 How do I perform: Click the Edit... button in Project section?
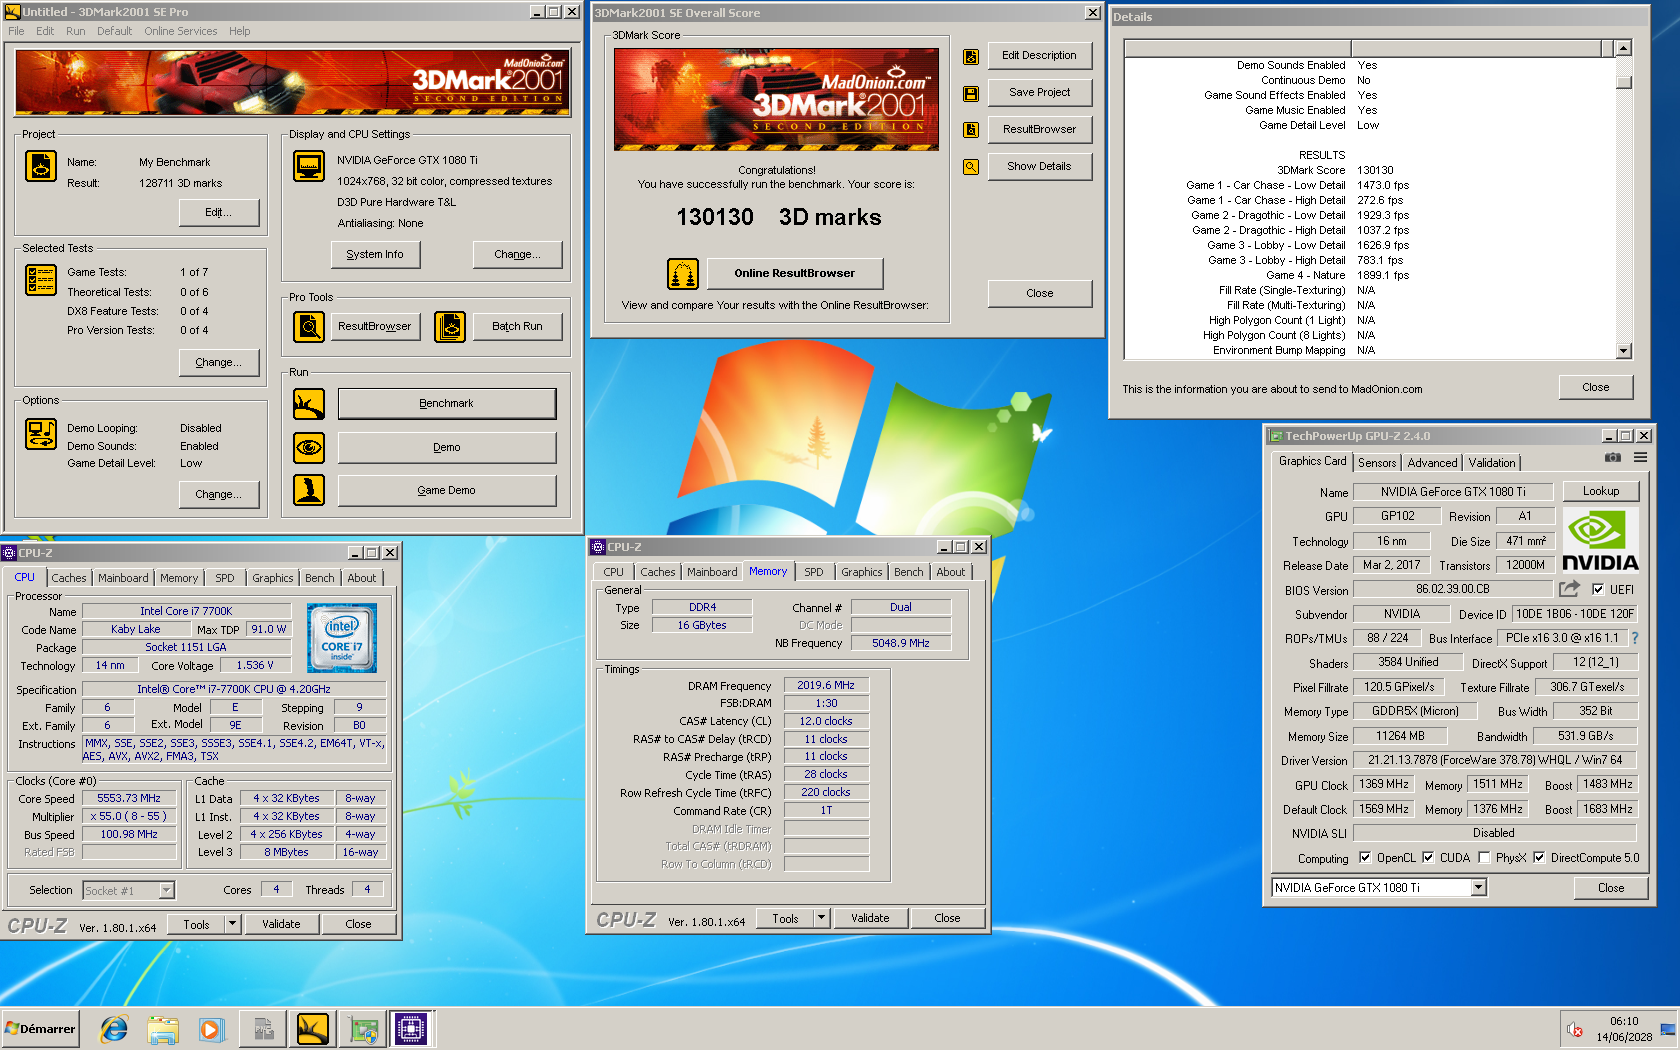tap(219, 213)
